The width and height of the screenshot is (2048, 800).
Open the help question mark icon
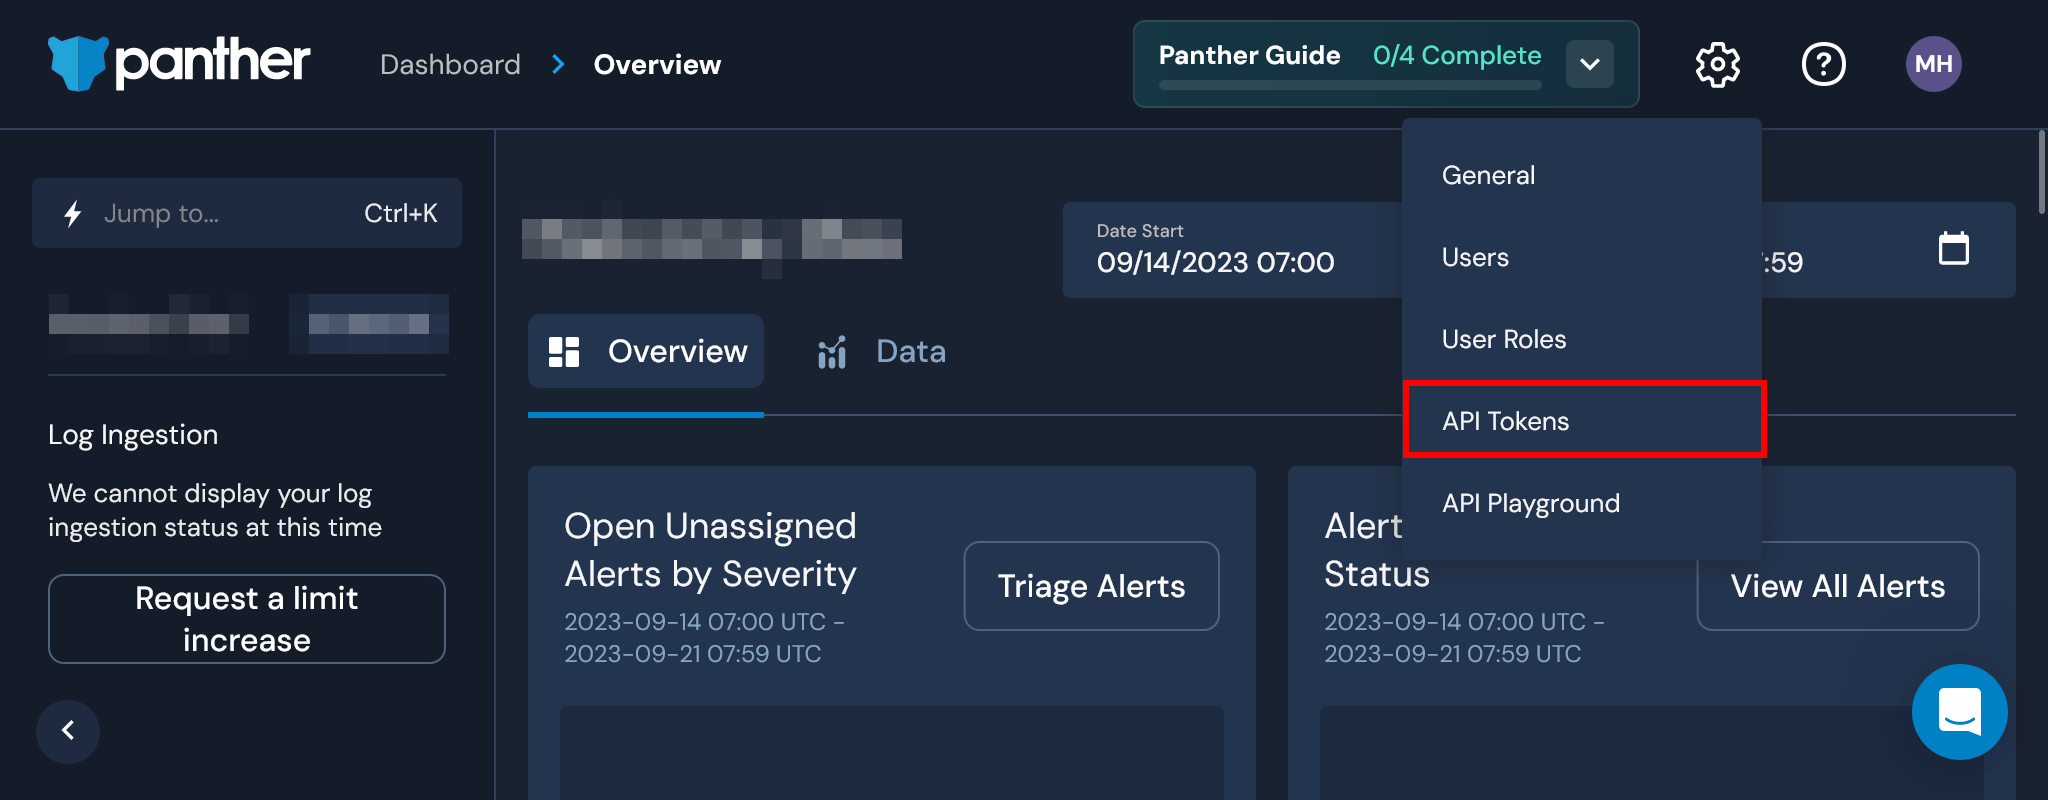coord(1823,65)
